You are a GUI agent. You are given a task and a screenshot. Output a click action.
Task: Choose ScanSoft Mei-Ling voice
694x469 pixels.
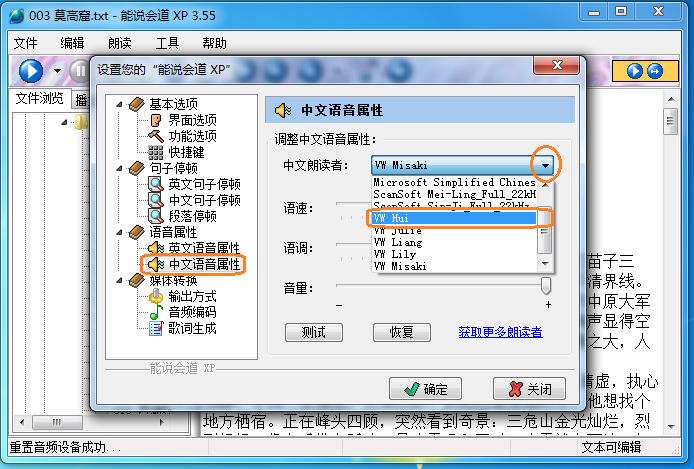click(455, 194)
